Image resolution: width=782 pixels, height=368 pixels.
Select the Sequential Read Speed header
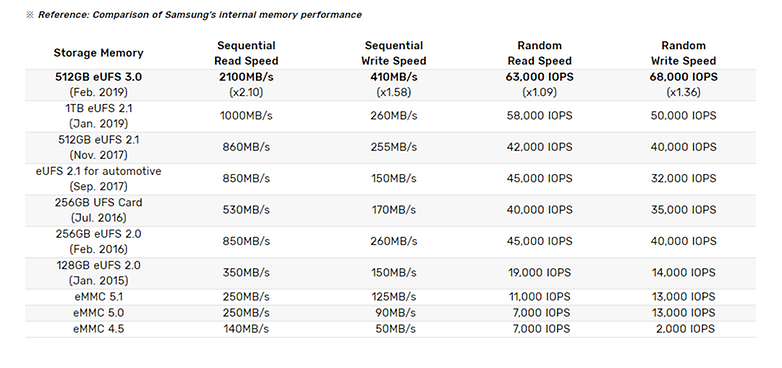pyautogui.click(x=246, y=53)
